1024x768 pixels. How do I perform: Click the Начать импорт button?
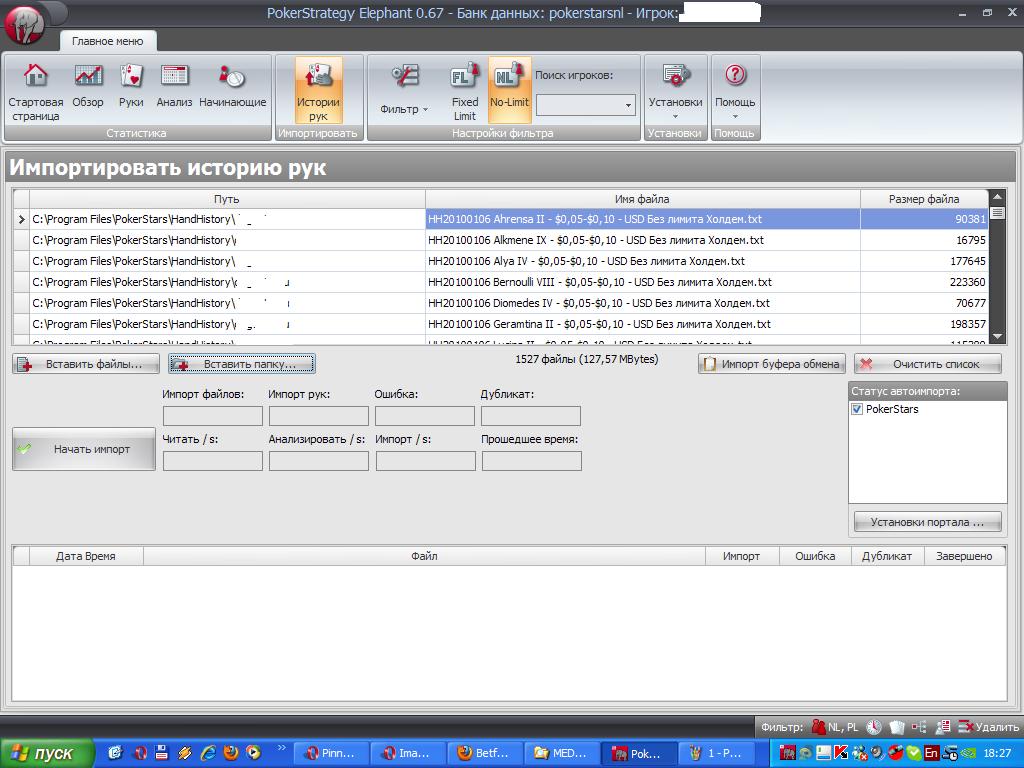click(x=84, y=449)
